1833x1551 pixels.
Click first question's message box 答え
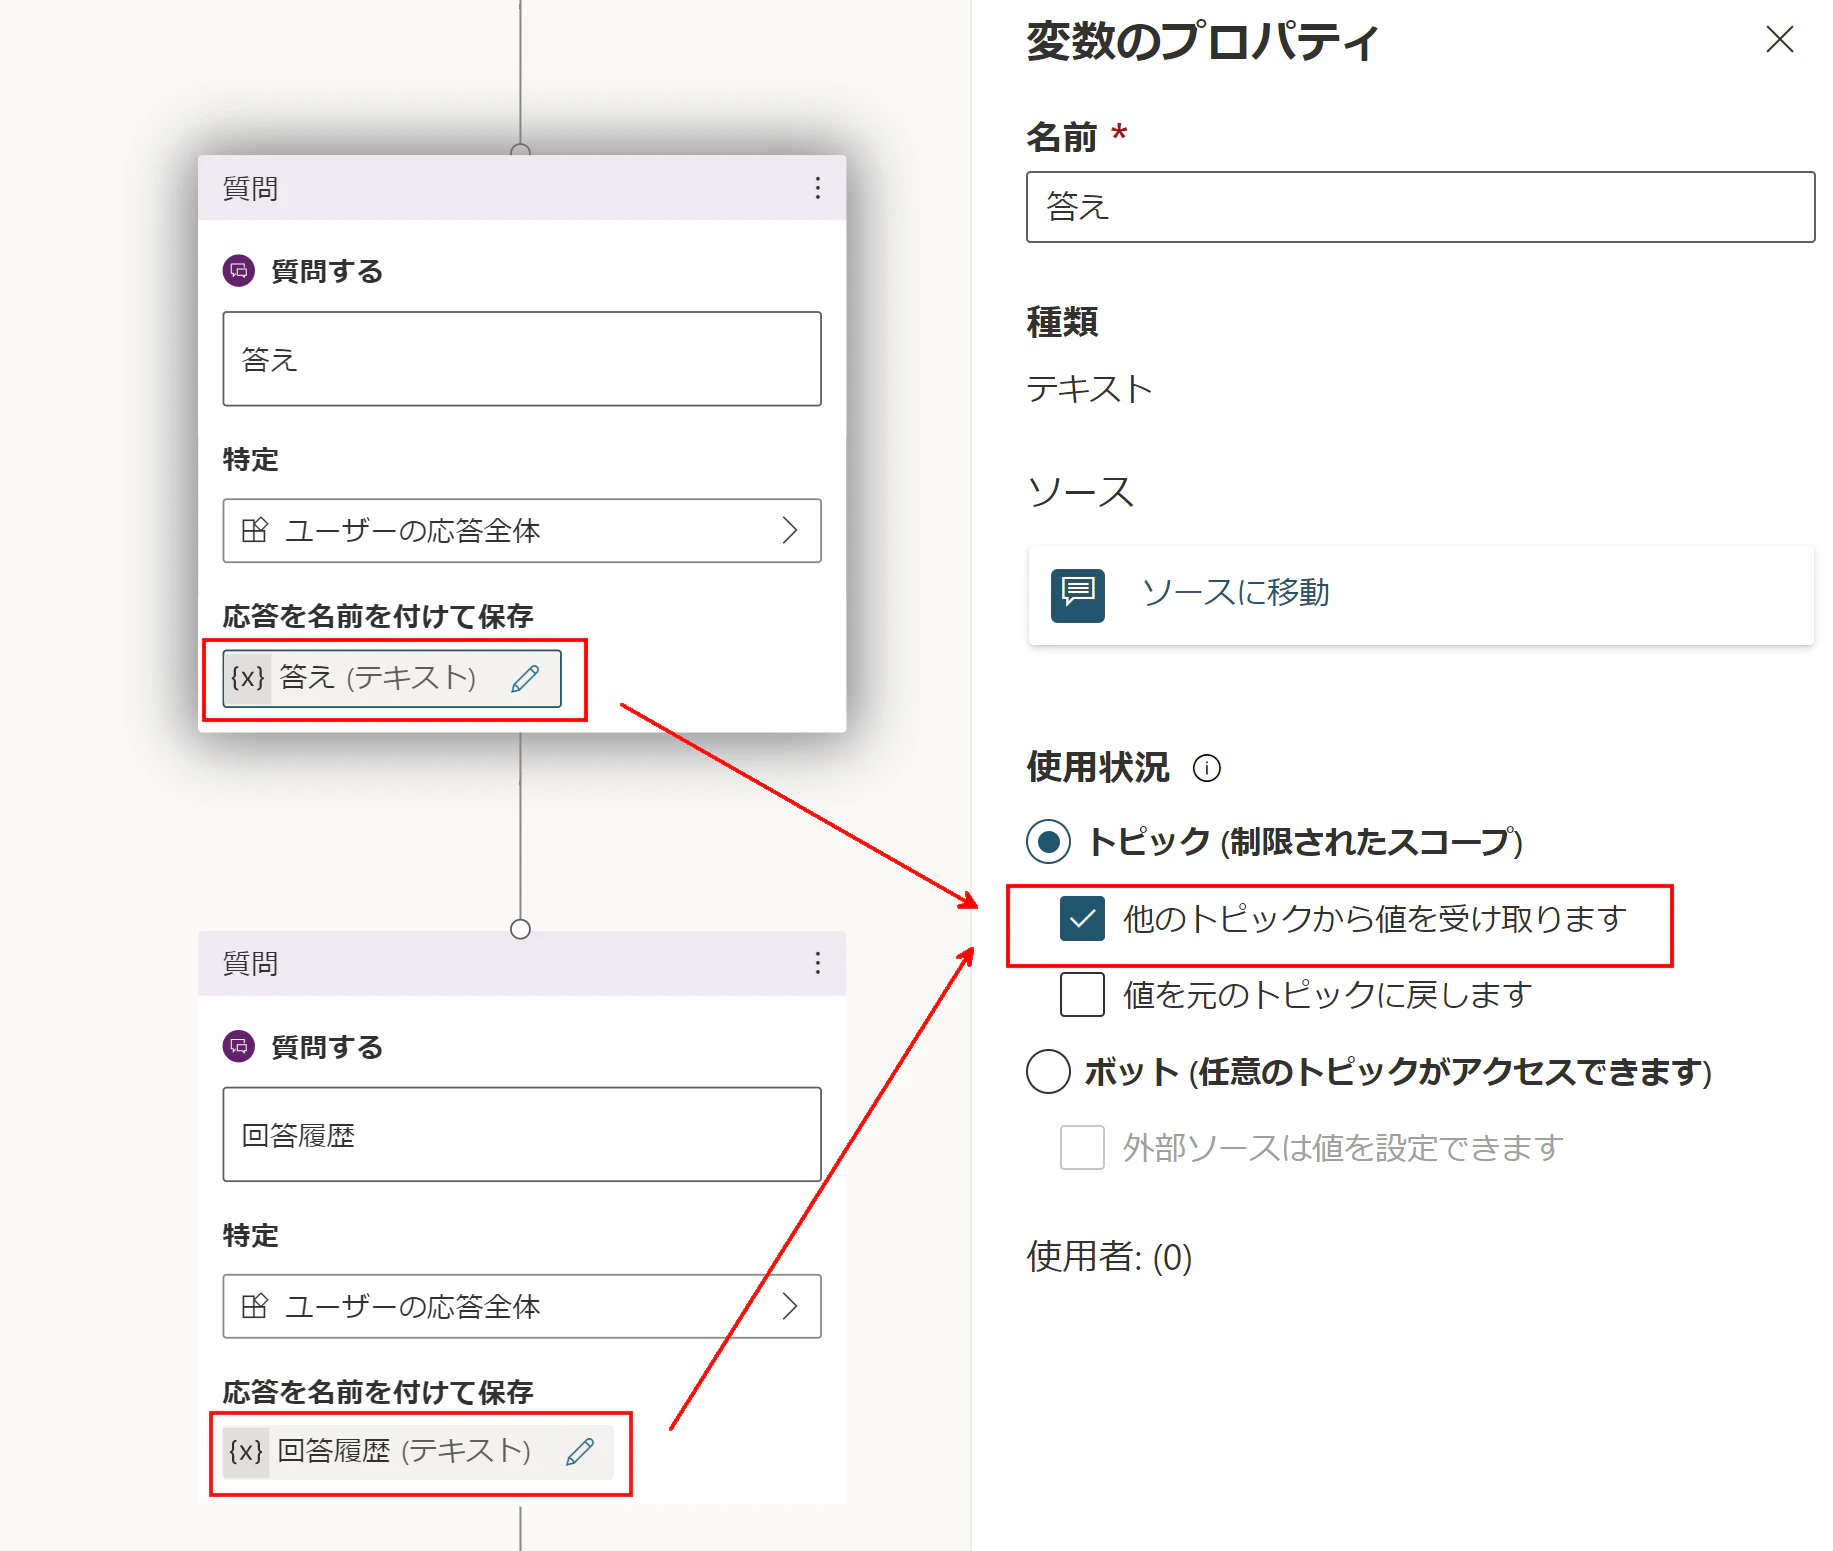coord(522,359)
